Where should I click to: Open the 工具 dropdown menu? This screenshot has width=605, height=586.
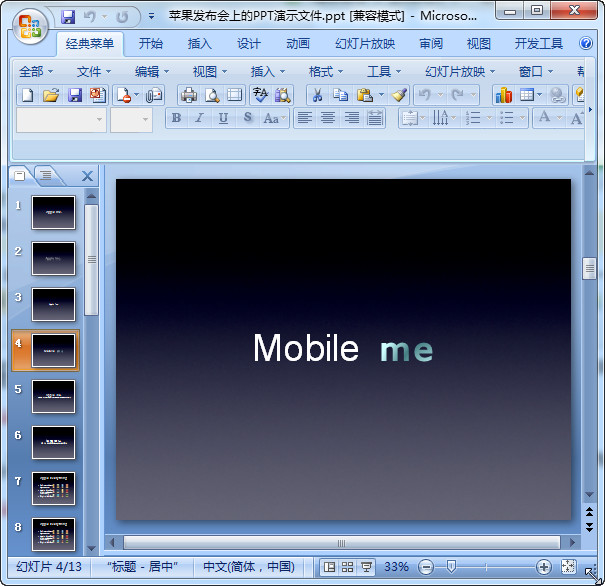click(x=384, y=71)
